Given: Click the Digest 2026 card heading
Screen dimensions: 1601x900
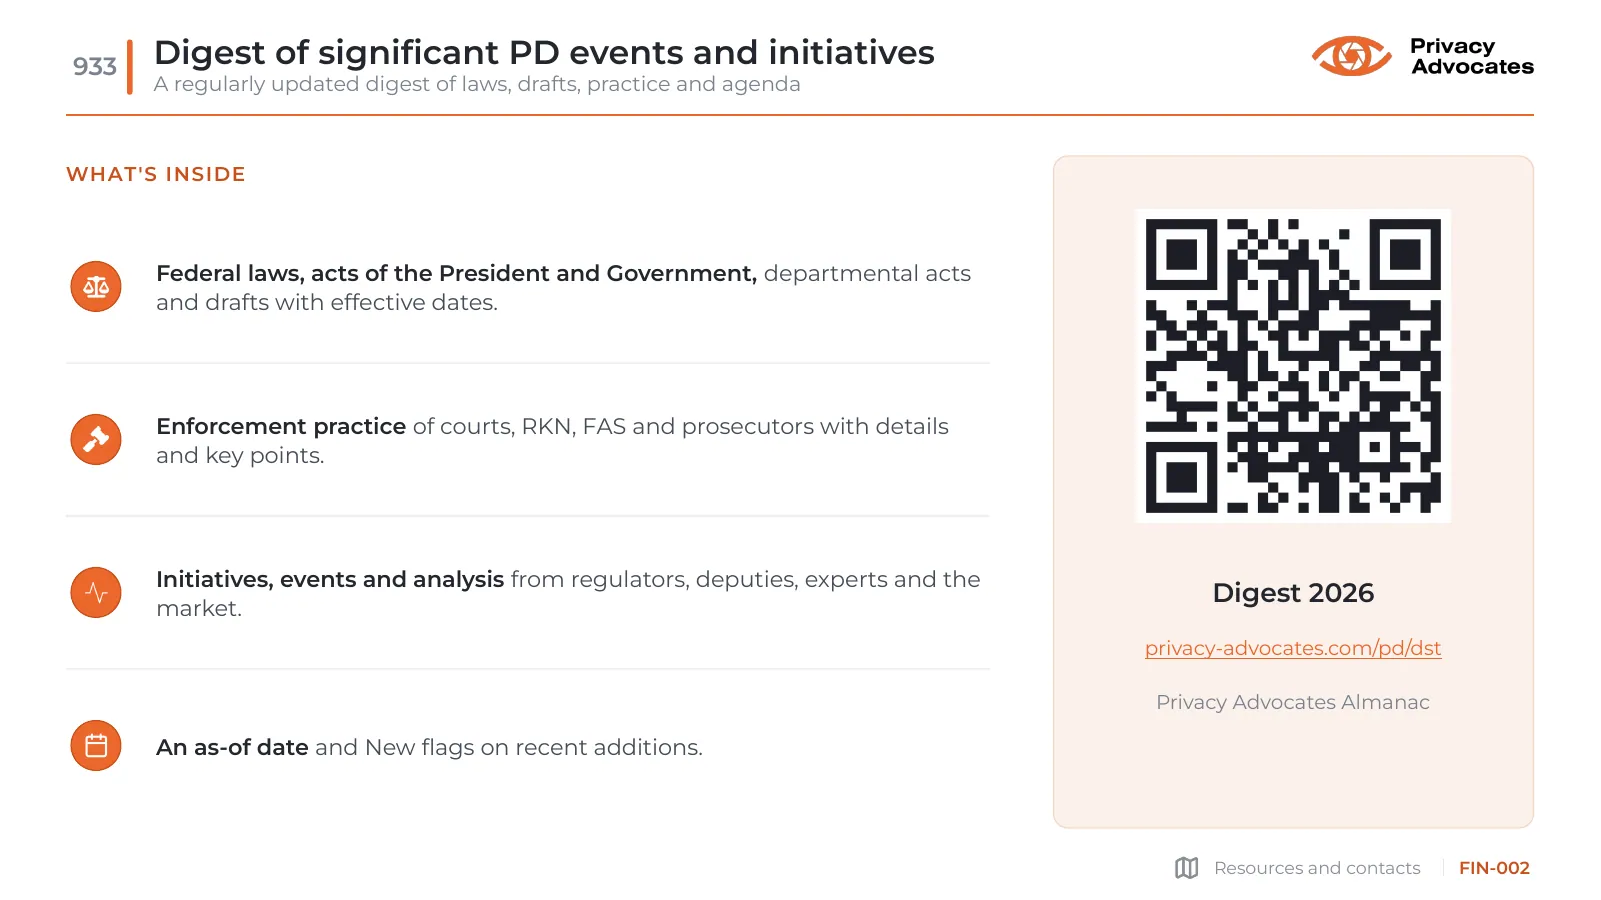Looking at the screenshot, I should coord(1293,593).
